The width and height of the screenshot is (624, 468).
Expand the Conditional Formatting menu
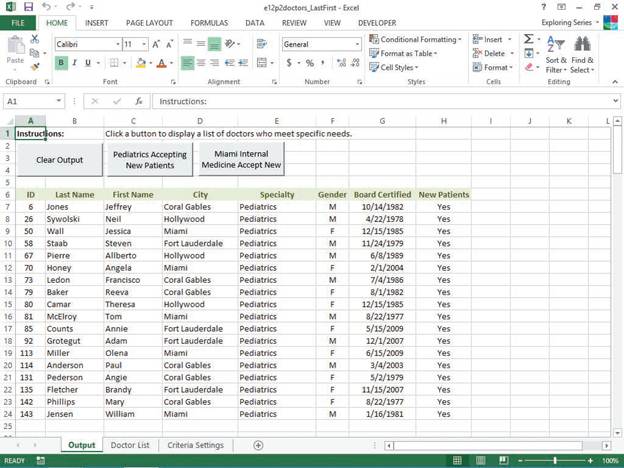[418, 40]
